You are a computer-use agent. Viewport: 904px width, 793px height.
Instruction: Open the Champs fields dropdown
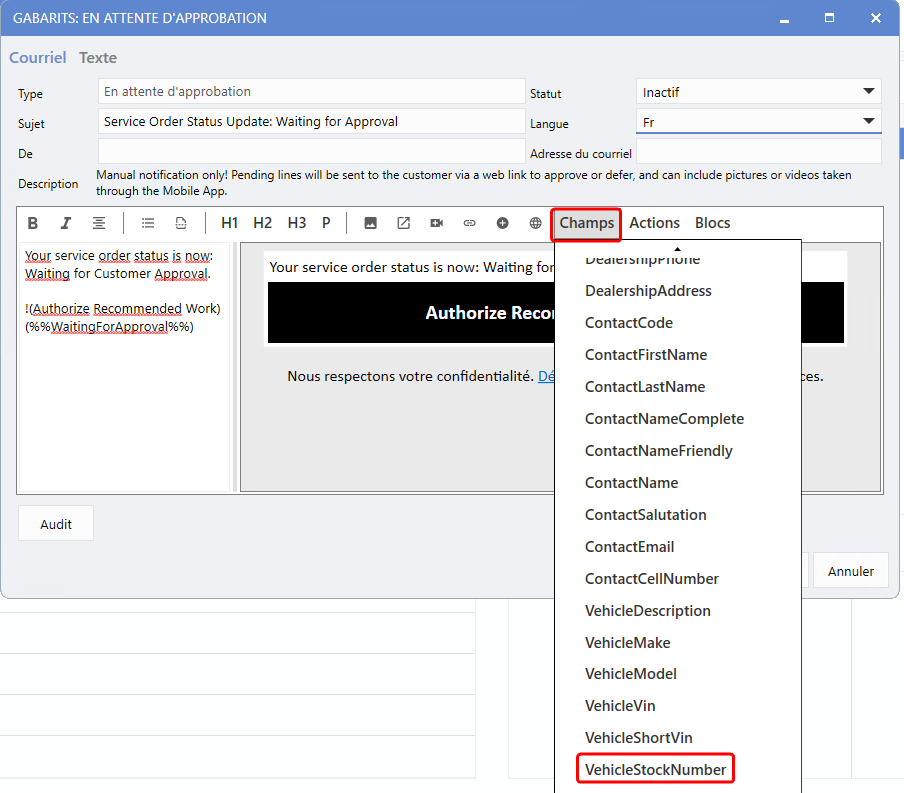pos(587,223)
